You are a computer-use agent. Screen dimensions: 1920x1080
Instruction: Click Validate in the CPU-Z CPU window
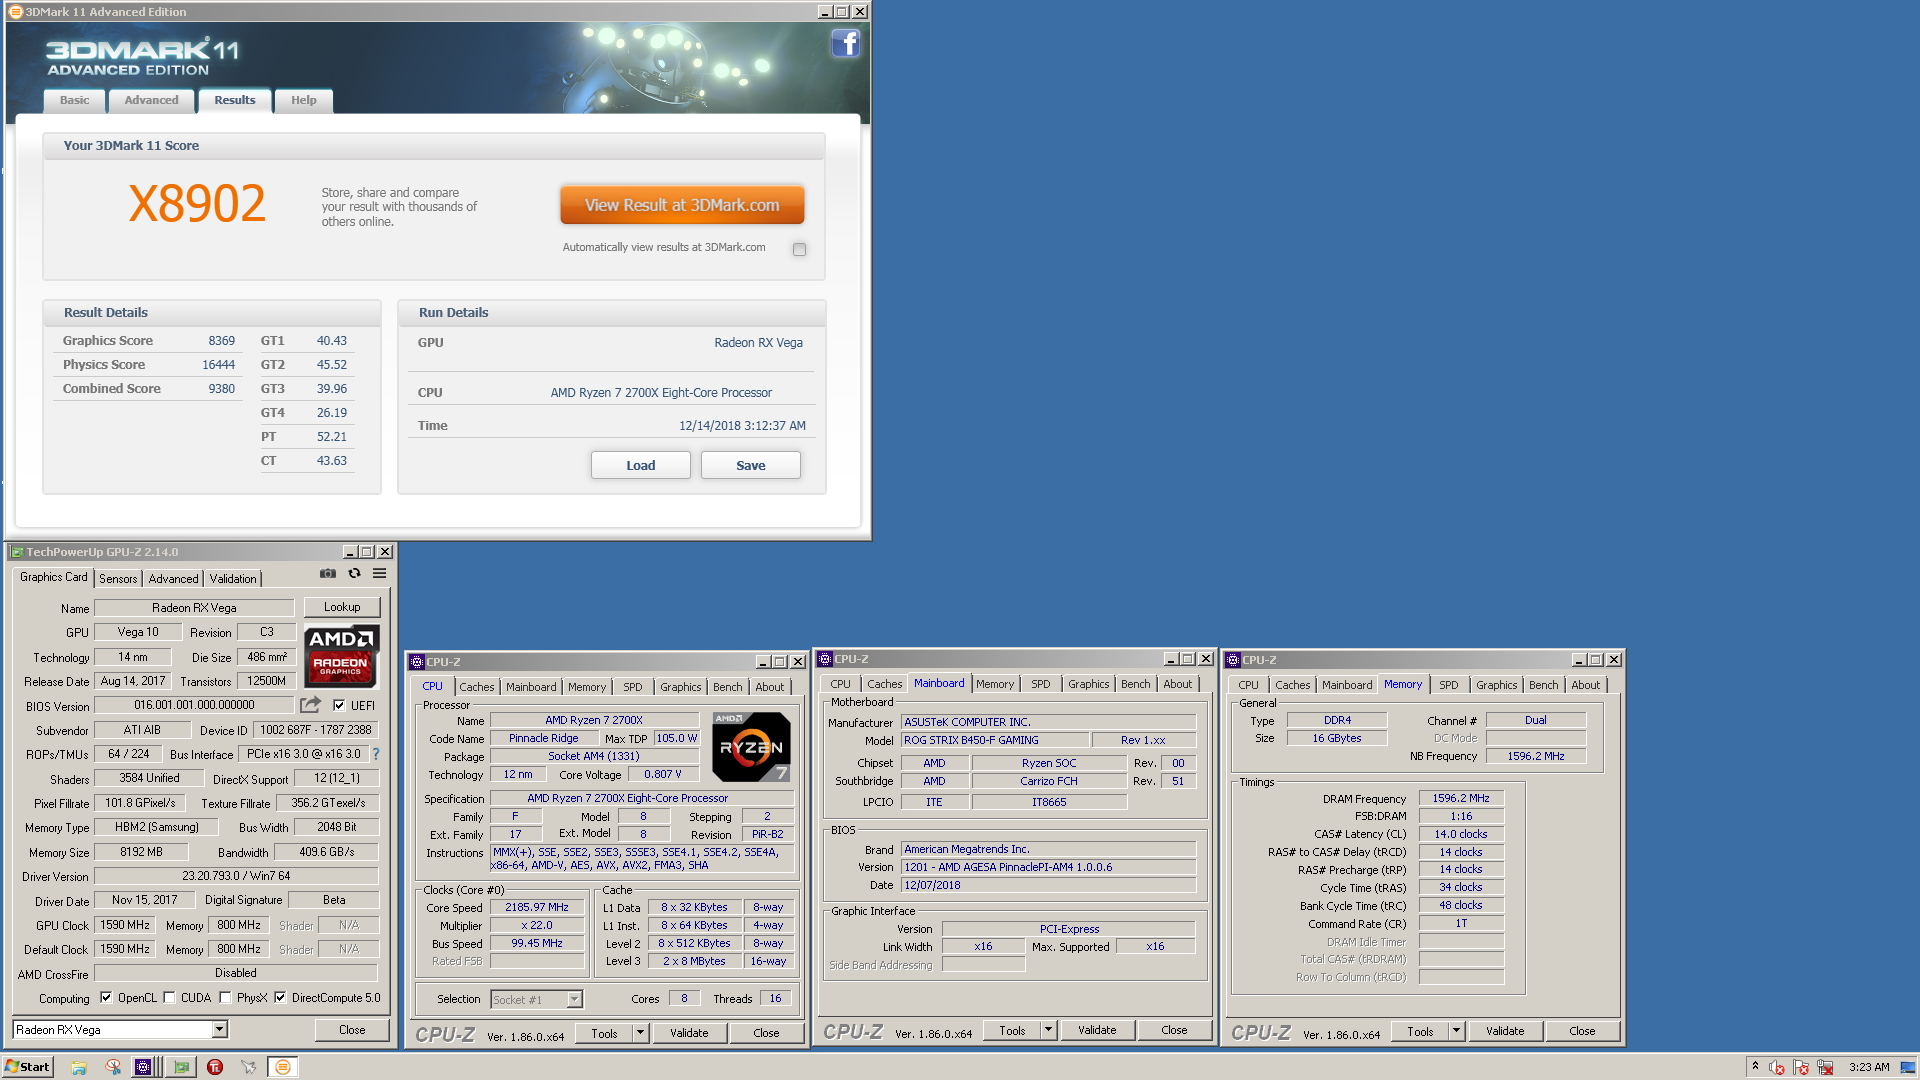click(x=689, y=1033)
